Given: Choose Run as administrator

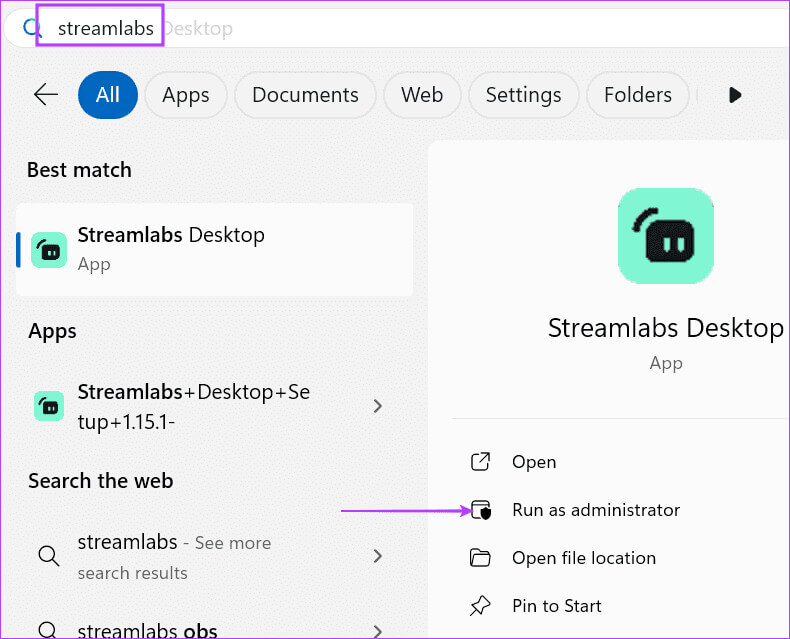Looking at the screenshot, I should (x=596, y=510).
